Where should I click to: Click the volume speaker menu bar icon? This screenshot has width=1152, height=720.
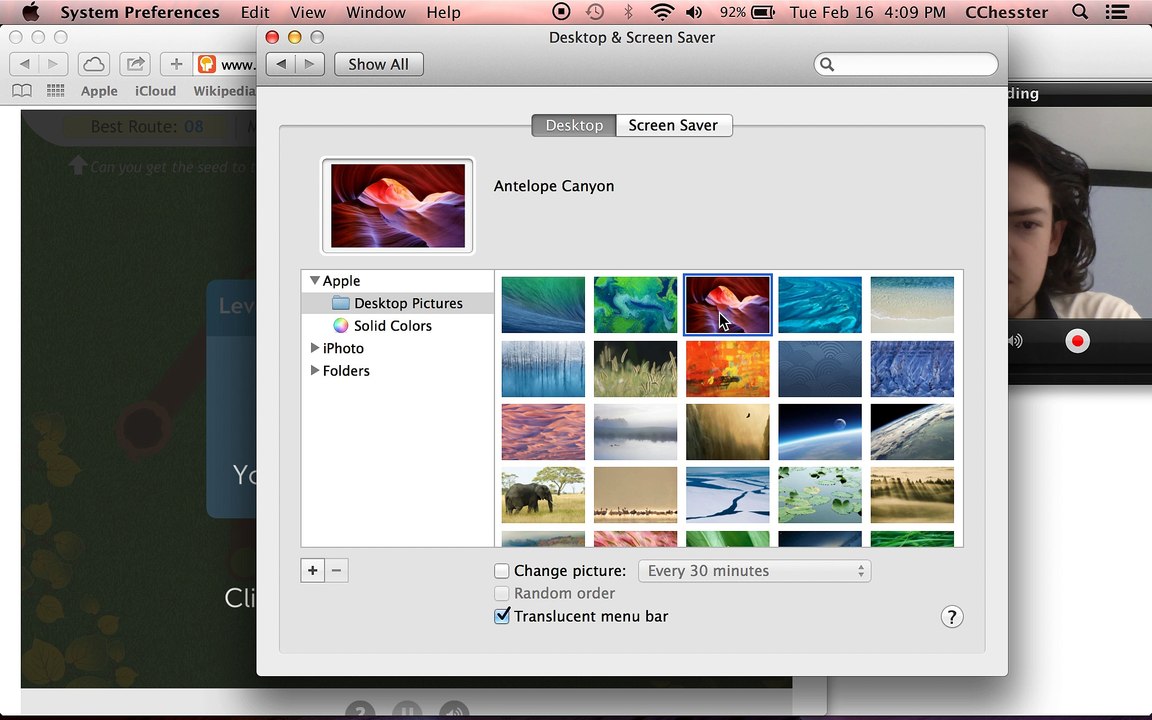(694, 12)
